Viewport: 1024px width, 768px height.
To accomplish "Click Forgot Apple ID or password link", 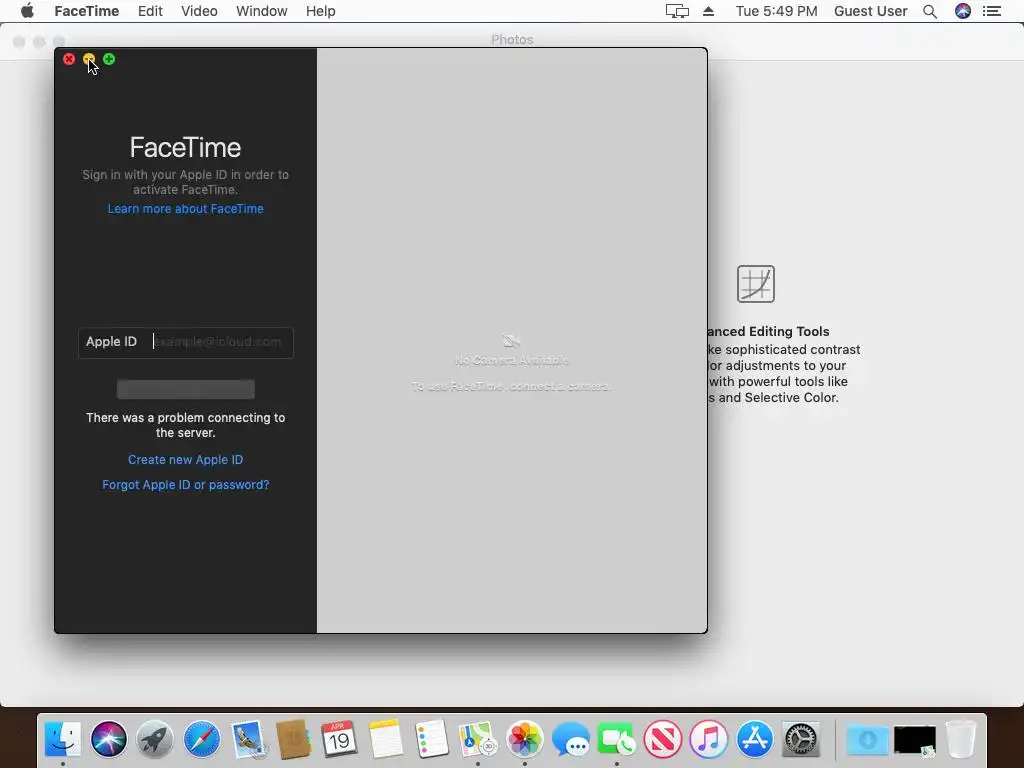I will coord(185,485).
